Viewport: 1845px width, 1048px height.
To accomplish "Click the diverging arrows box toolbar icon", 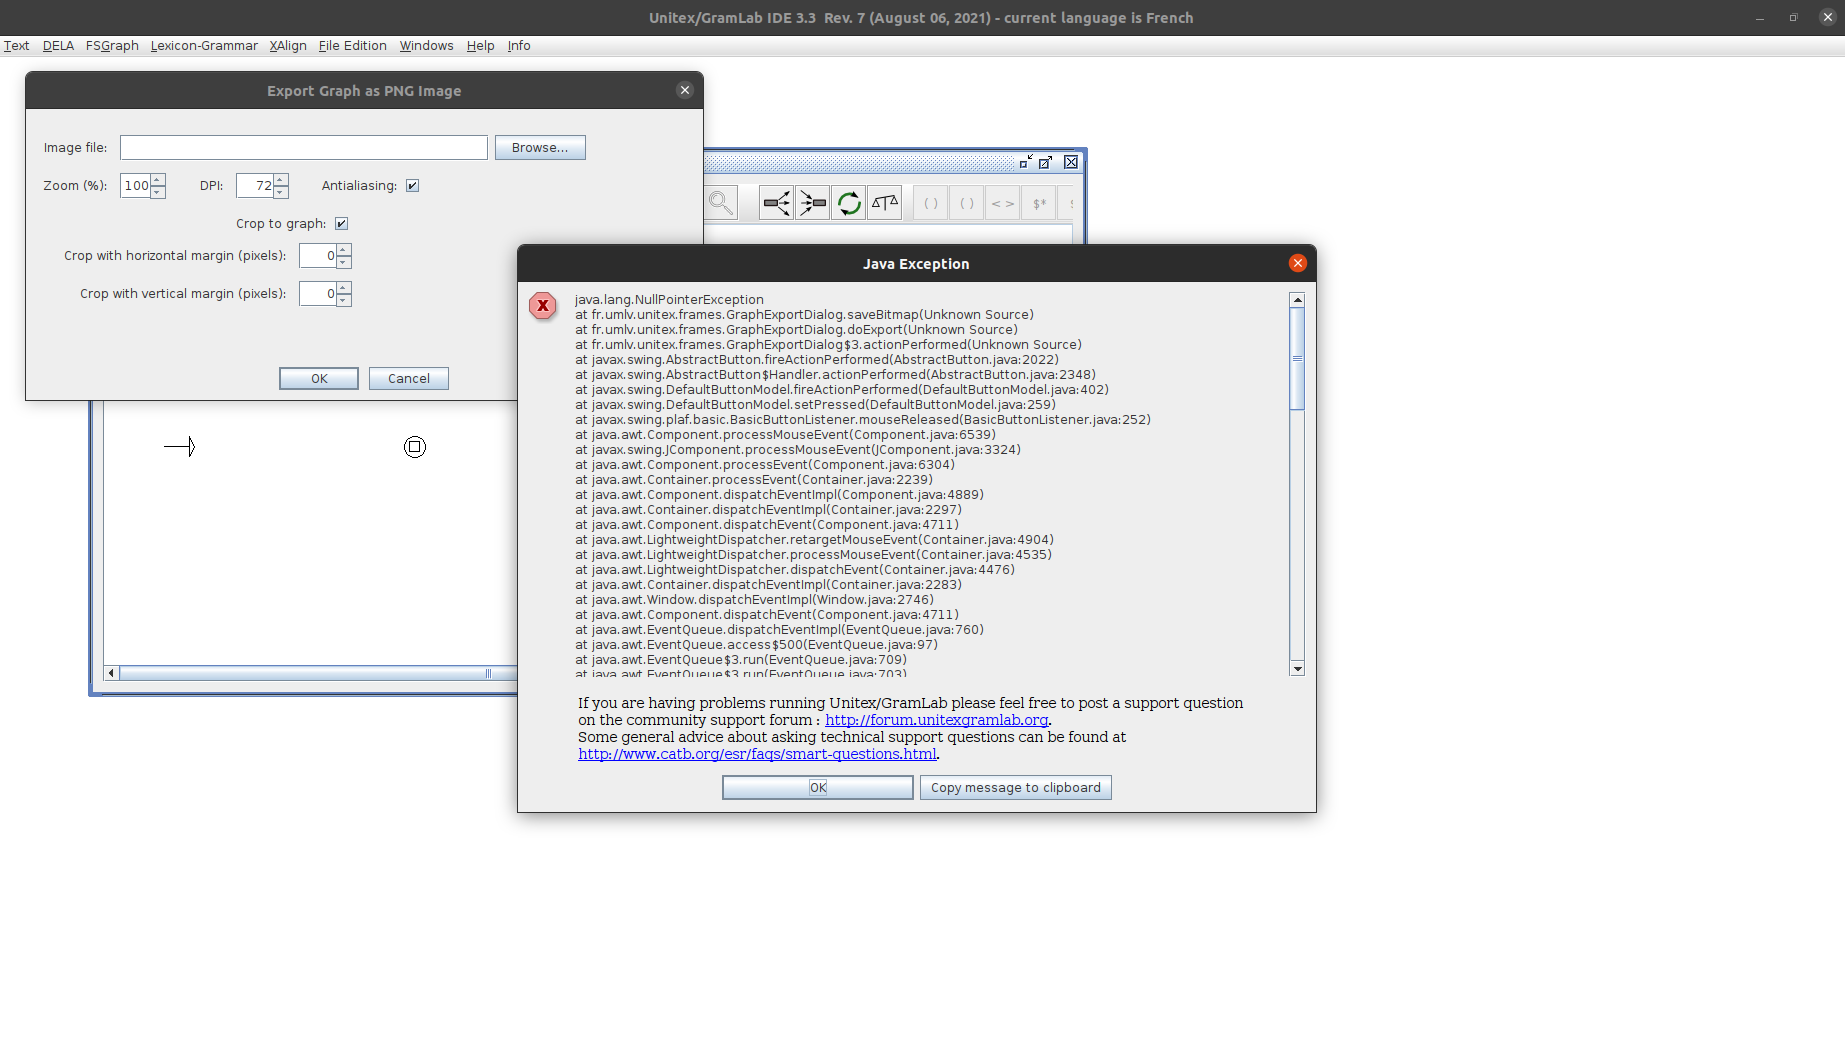I will [776, 203].
